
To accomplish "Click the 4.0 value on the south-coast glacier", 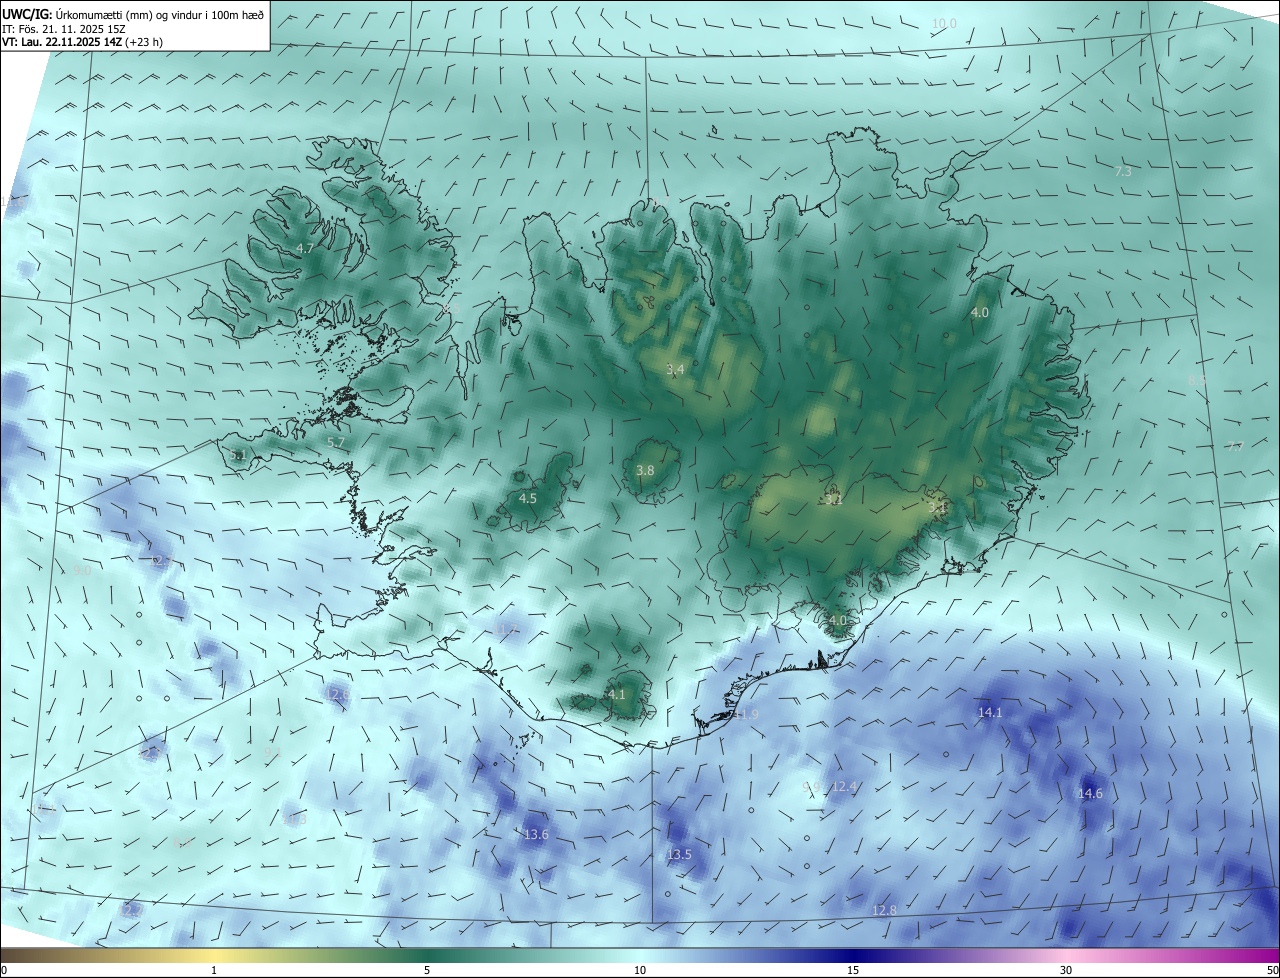I will (x=838, y=620).
